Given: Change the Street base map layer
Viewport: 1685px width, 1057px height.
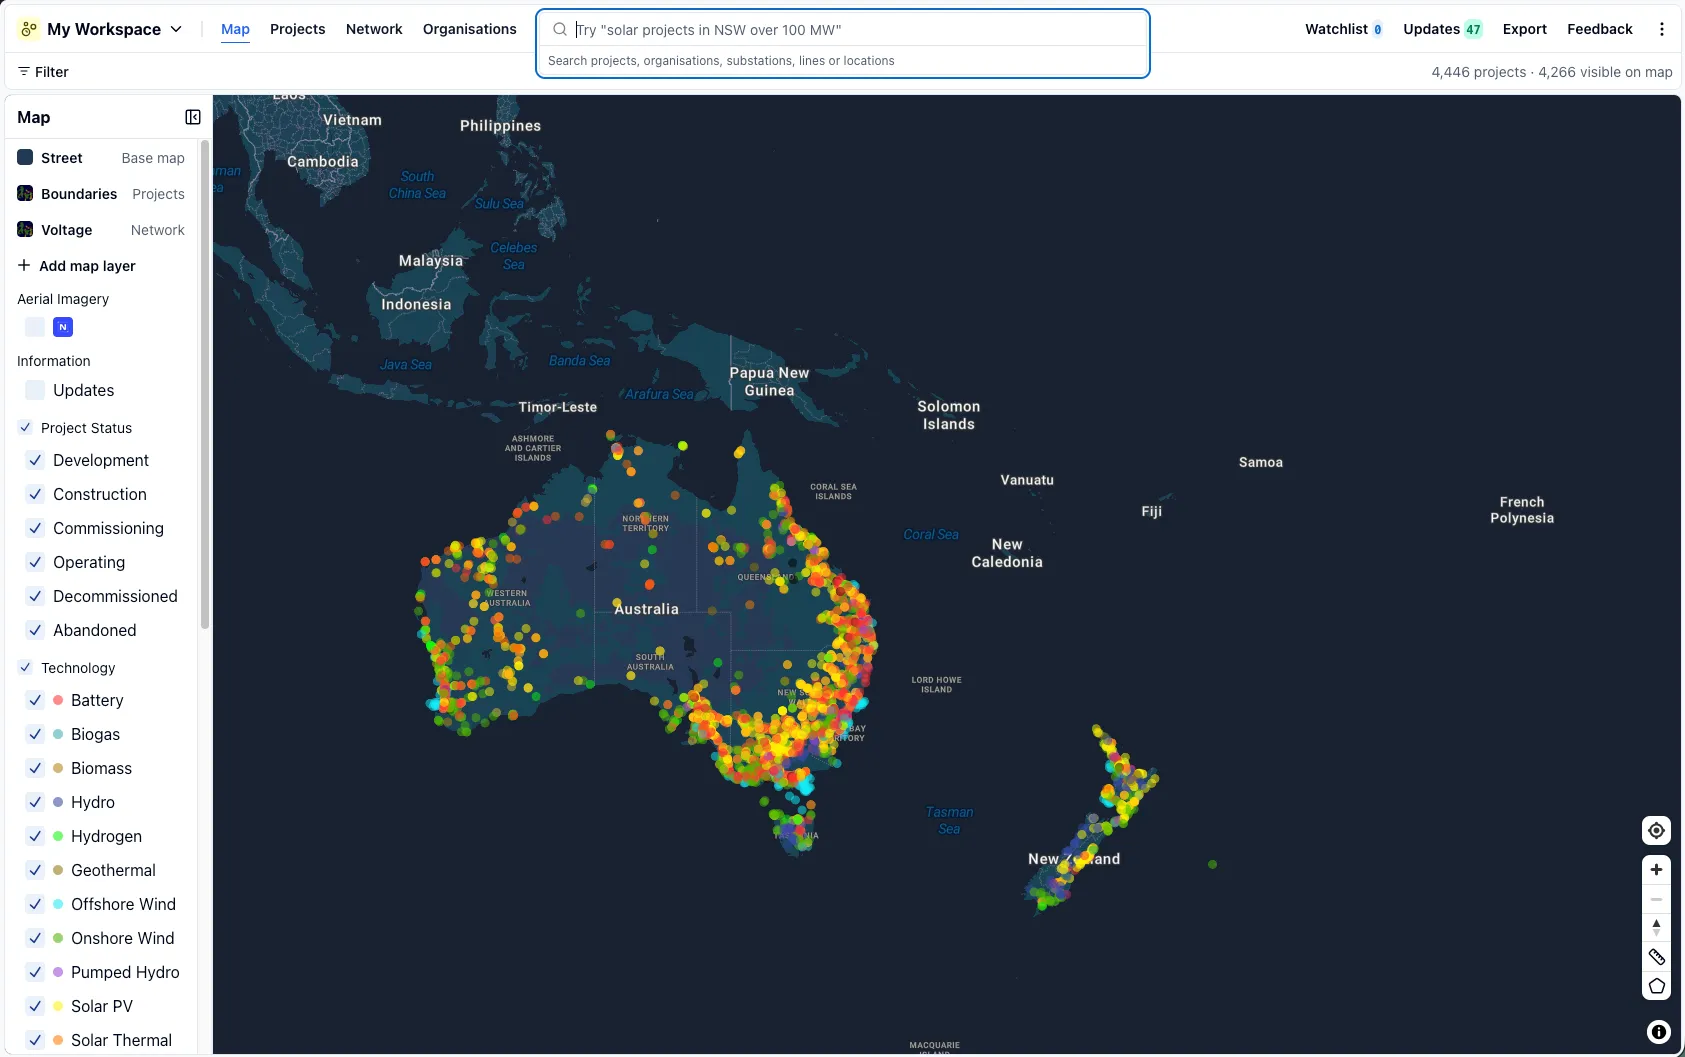Looking at the screenshot, I should (101, 158).
